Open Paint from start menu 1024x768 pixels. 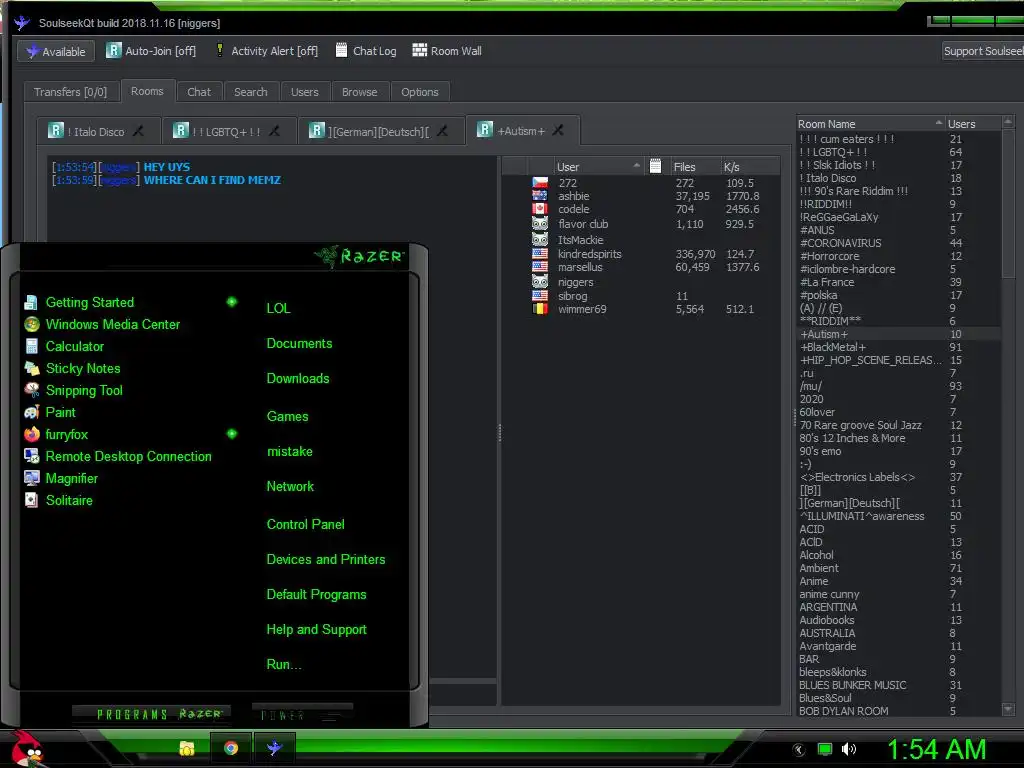60,413
